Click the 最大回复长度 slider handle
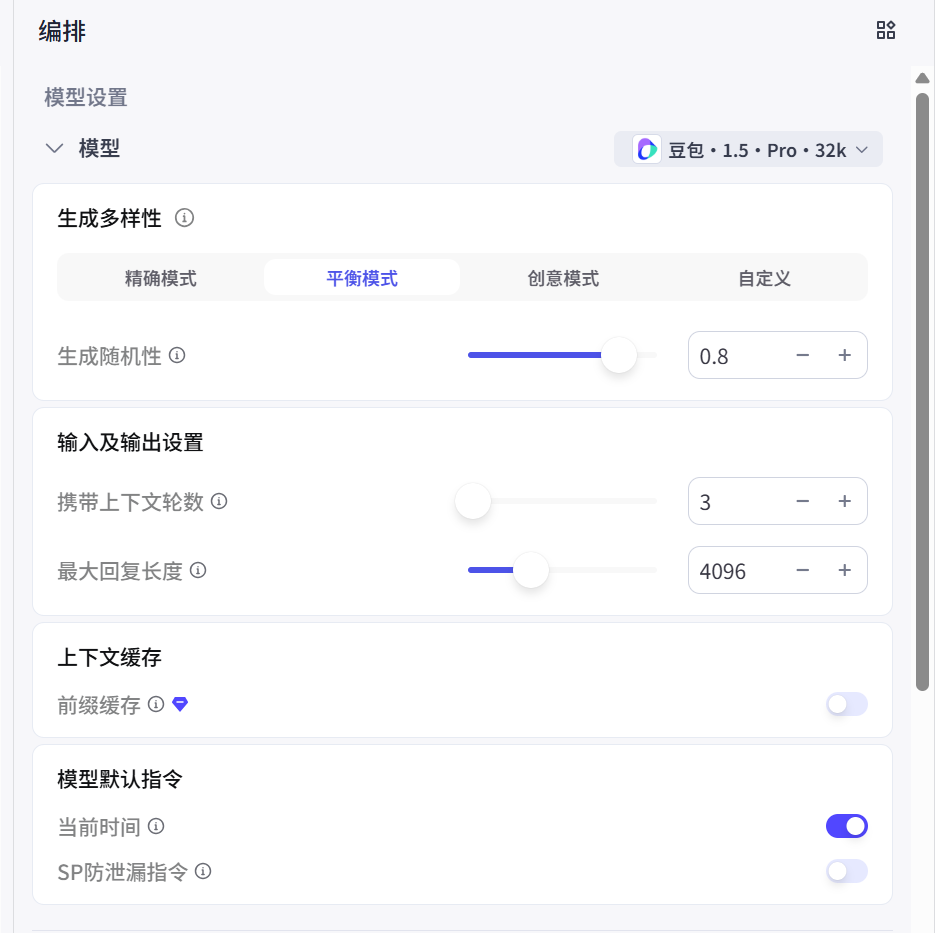Screen dimensions: 952x933 (x=531, y=571)
